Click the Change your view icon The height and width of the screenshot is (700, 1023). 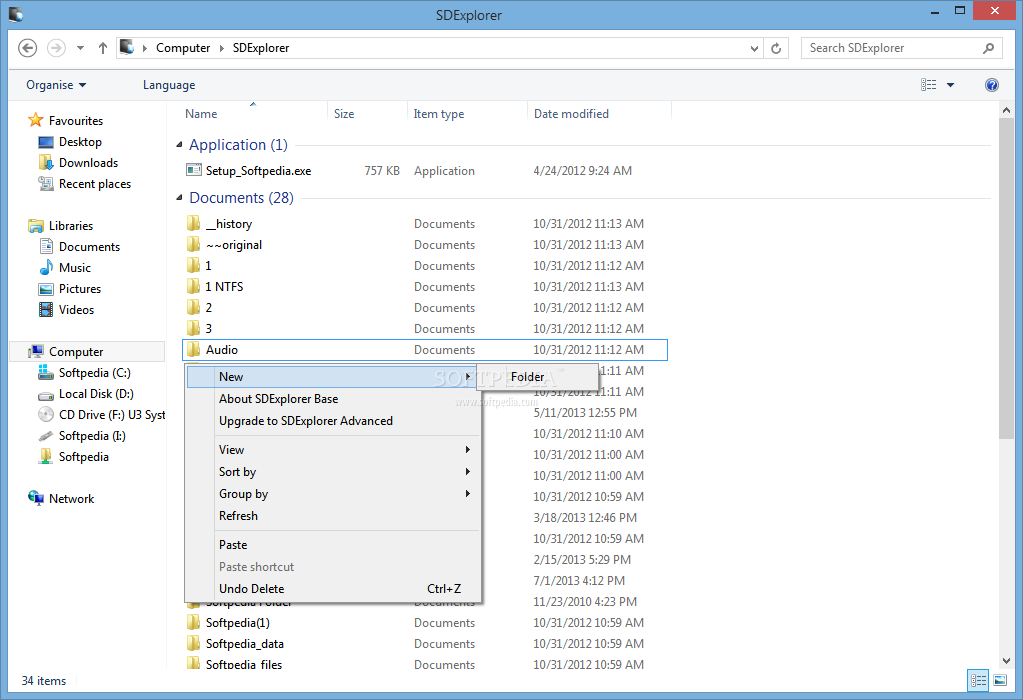pyautogui.click(x=928, y=85)
